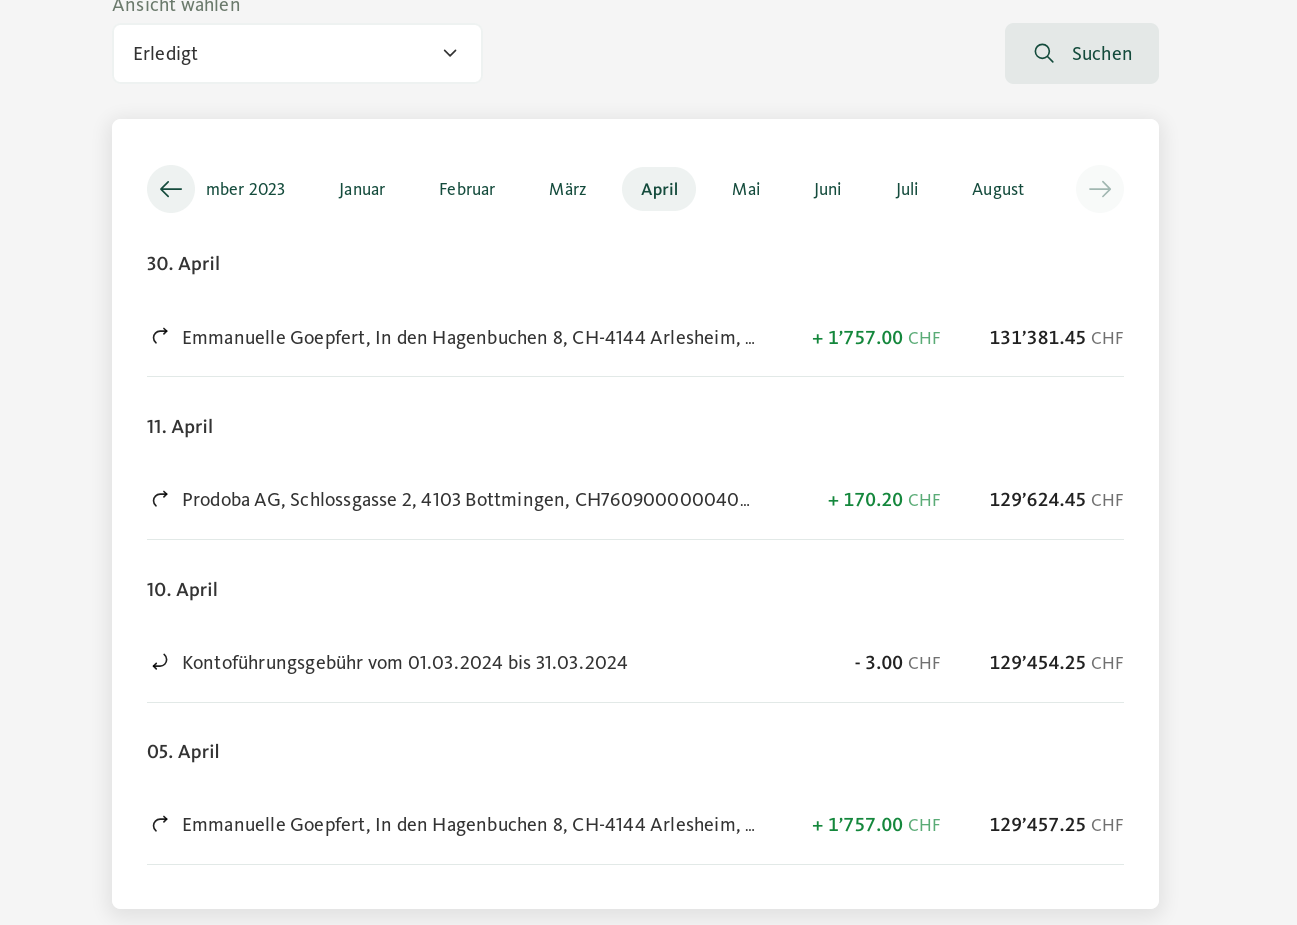Click the balance '129'454.25 CHF'

point(1056,663)
